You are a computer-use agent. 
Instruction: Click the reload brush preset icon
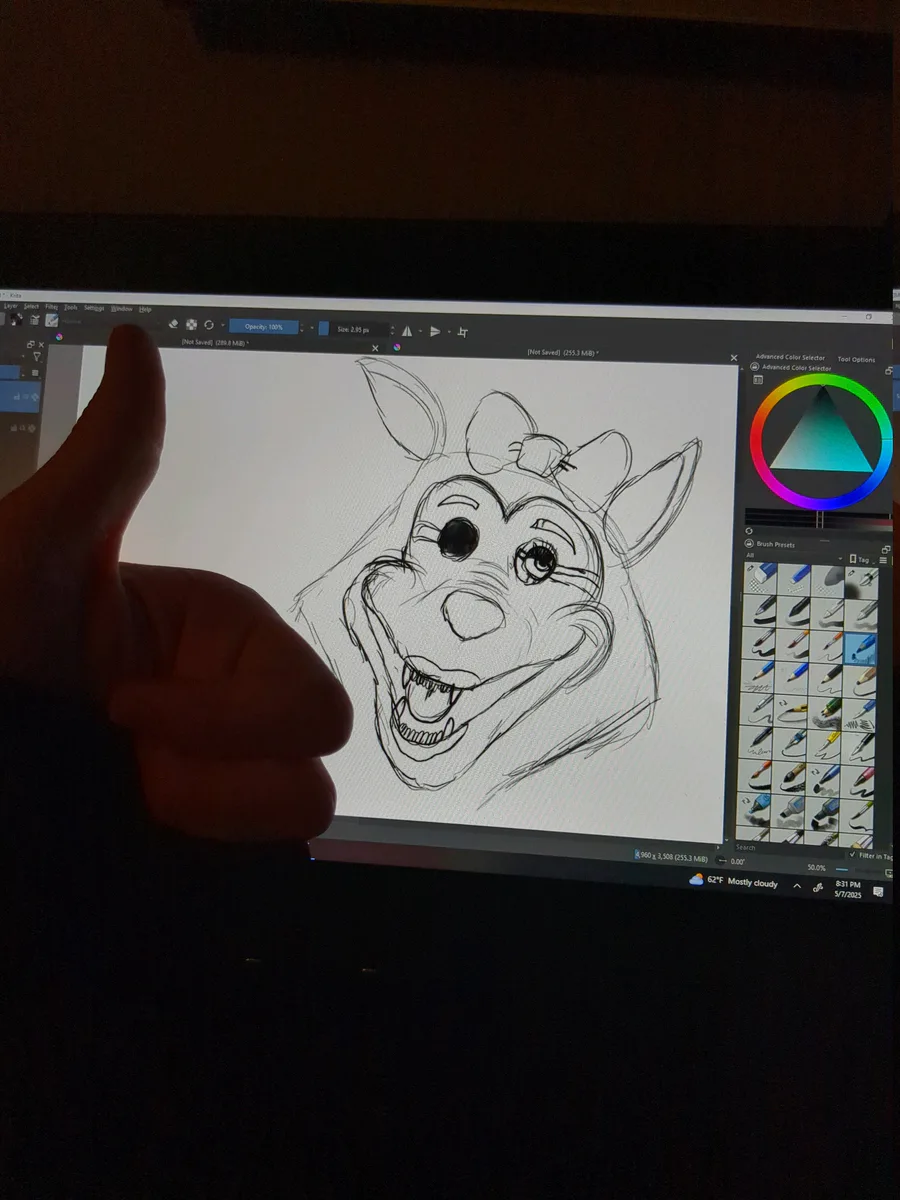(209, 326)
